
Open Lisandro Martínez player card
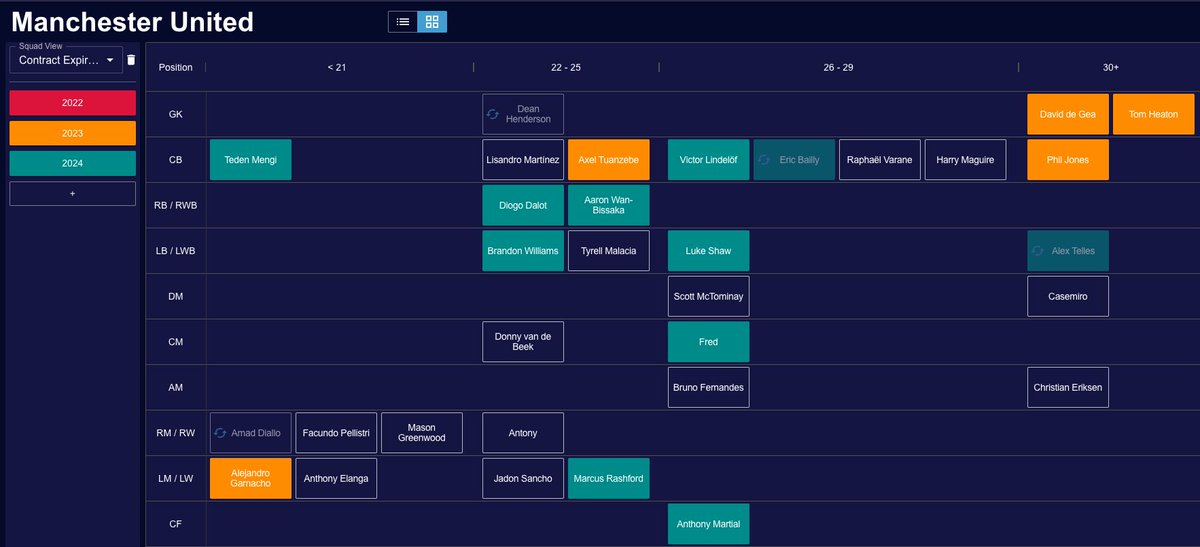(x=523, y=160)
